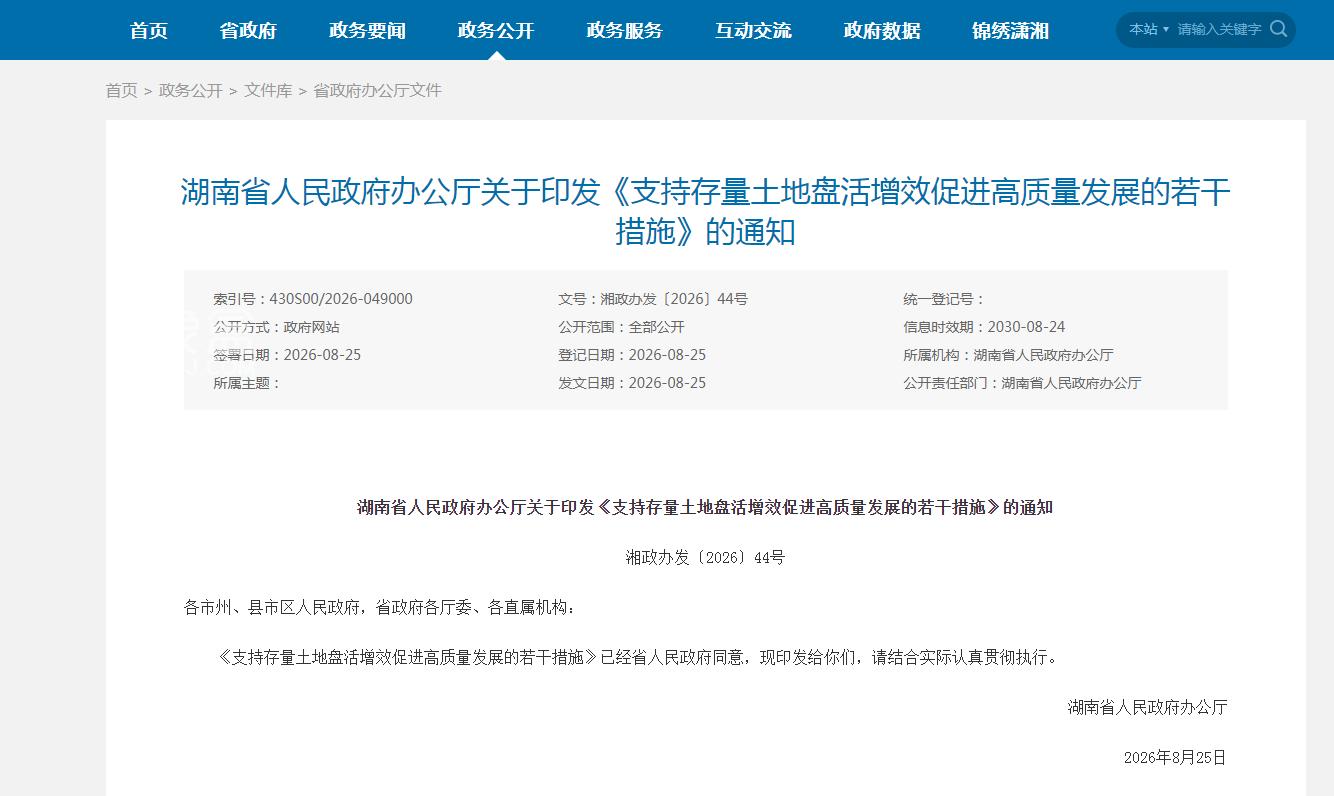
Task: Navigate to 政务服务 in the top menu
Action: coord(625,30)
